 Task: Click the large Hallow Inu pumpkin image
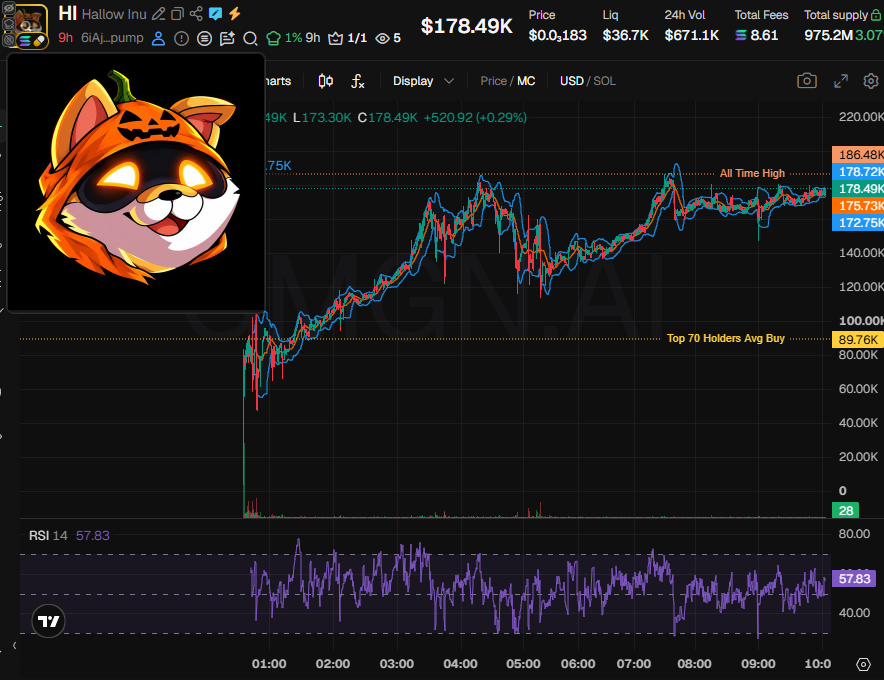[136, 182]
